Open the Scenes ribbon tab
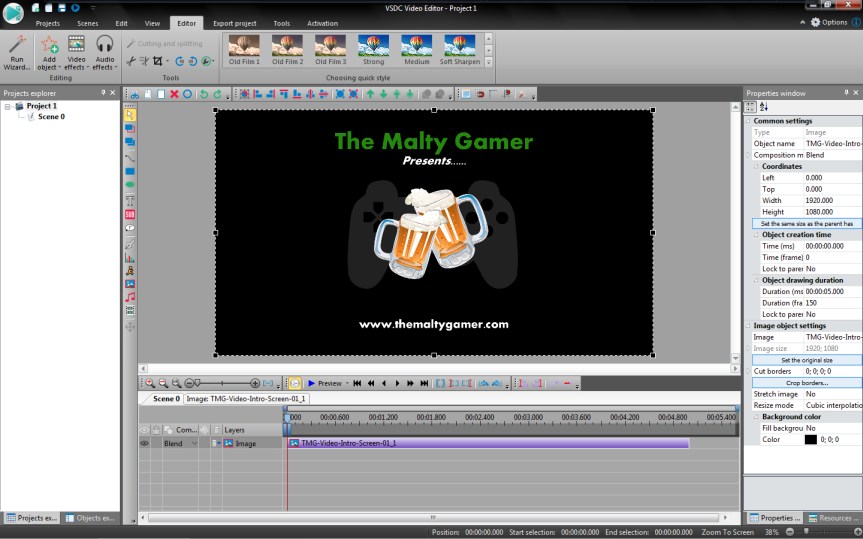Screen dimensions: 863x539 click(88, 23)
